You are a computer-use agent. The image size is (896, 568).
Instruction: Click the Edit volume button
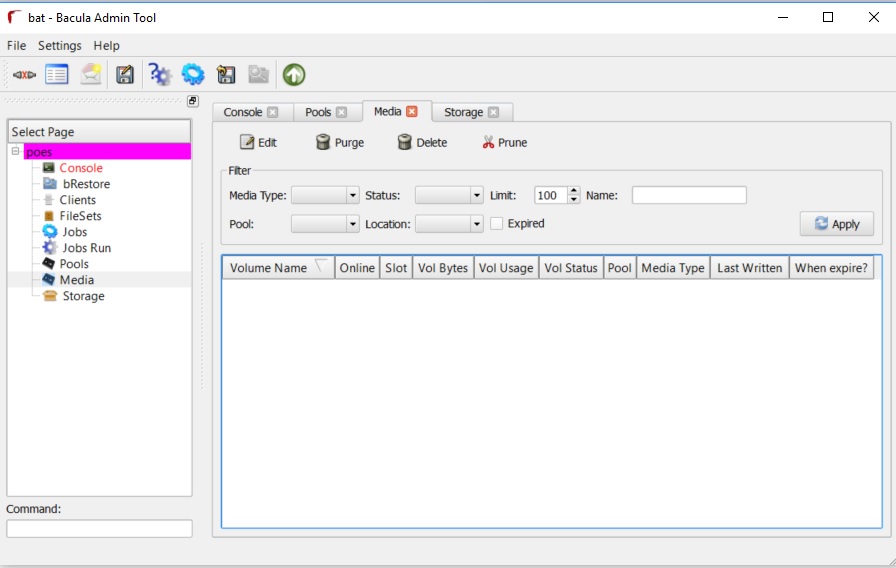(x=258, y=142)
